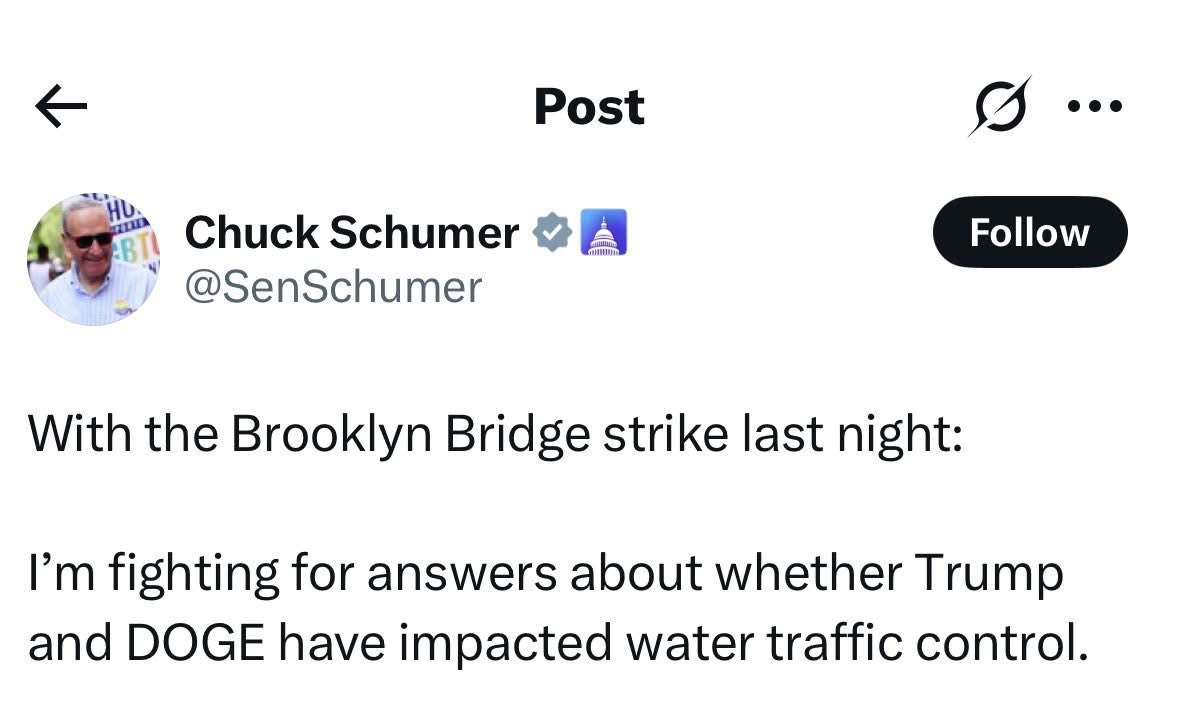
Task: Tap the Capitol building affiliation badge
Action: click(x=604, y=233)
